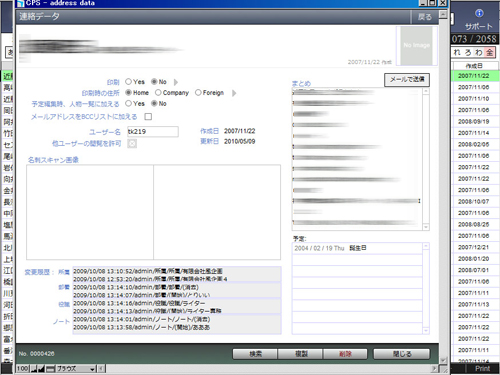Click the 複製 button
Viewport: 500px width, 375px height.
301,354
